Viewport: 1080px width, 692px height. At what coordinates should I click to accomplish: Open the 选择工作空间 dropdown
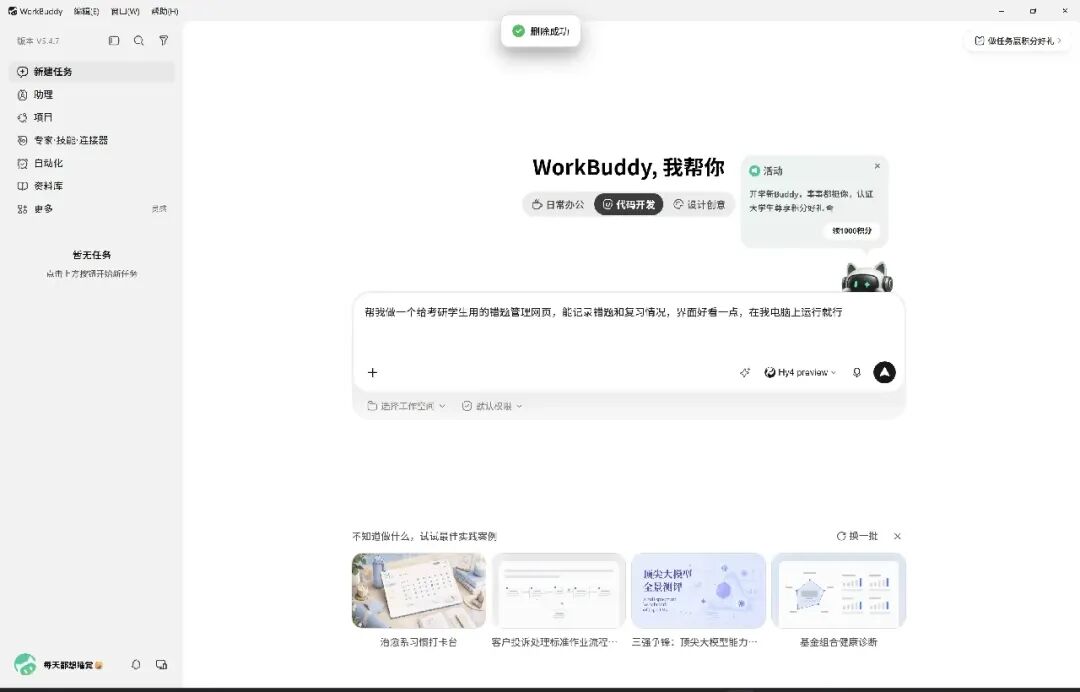(406, 406)
